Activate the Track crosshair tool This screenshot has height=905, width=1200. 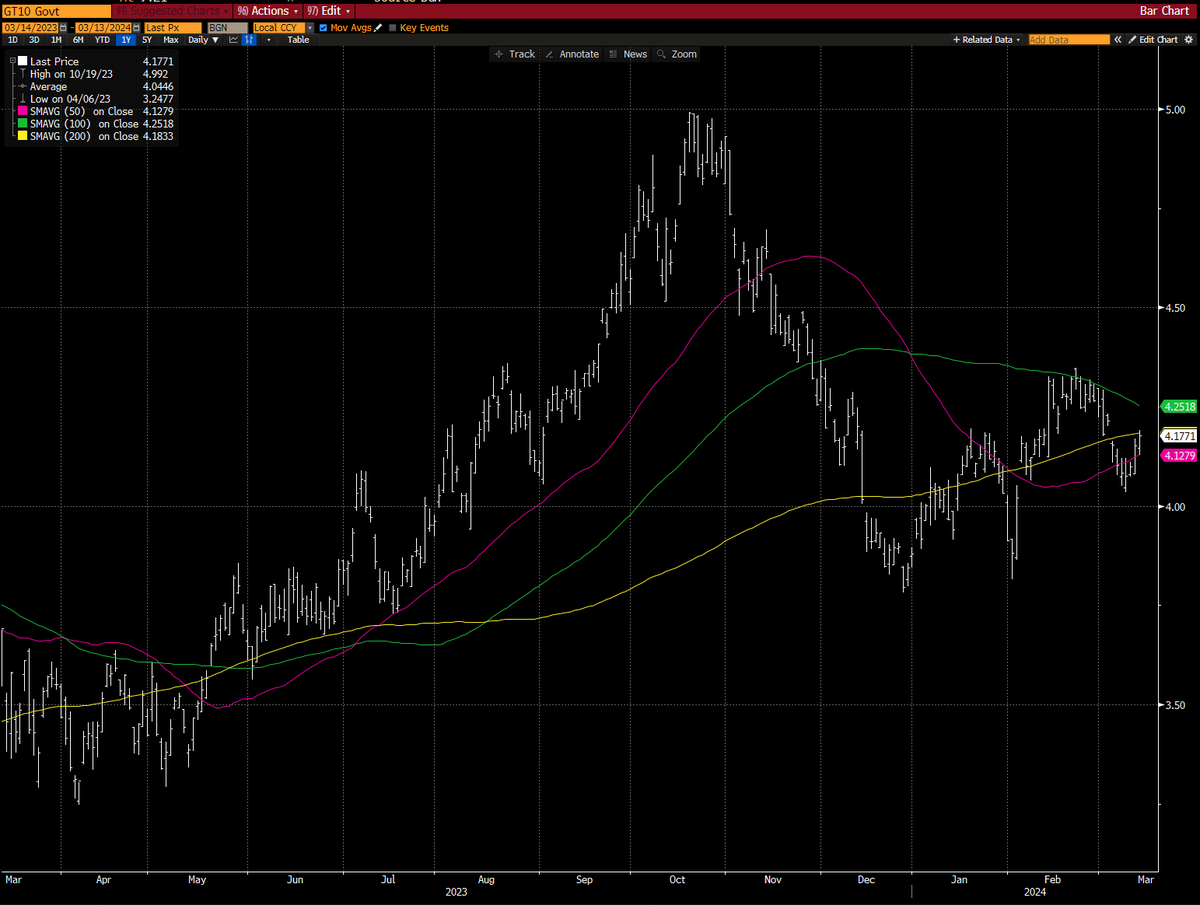514,54
